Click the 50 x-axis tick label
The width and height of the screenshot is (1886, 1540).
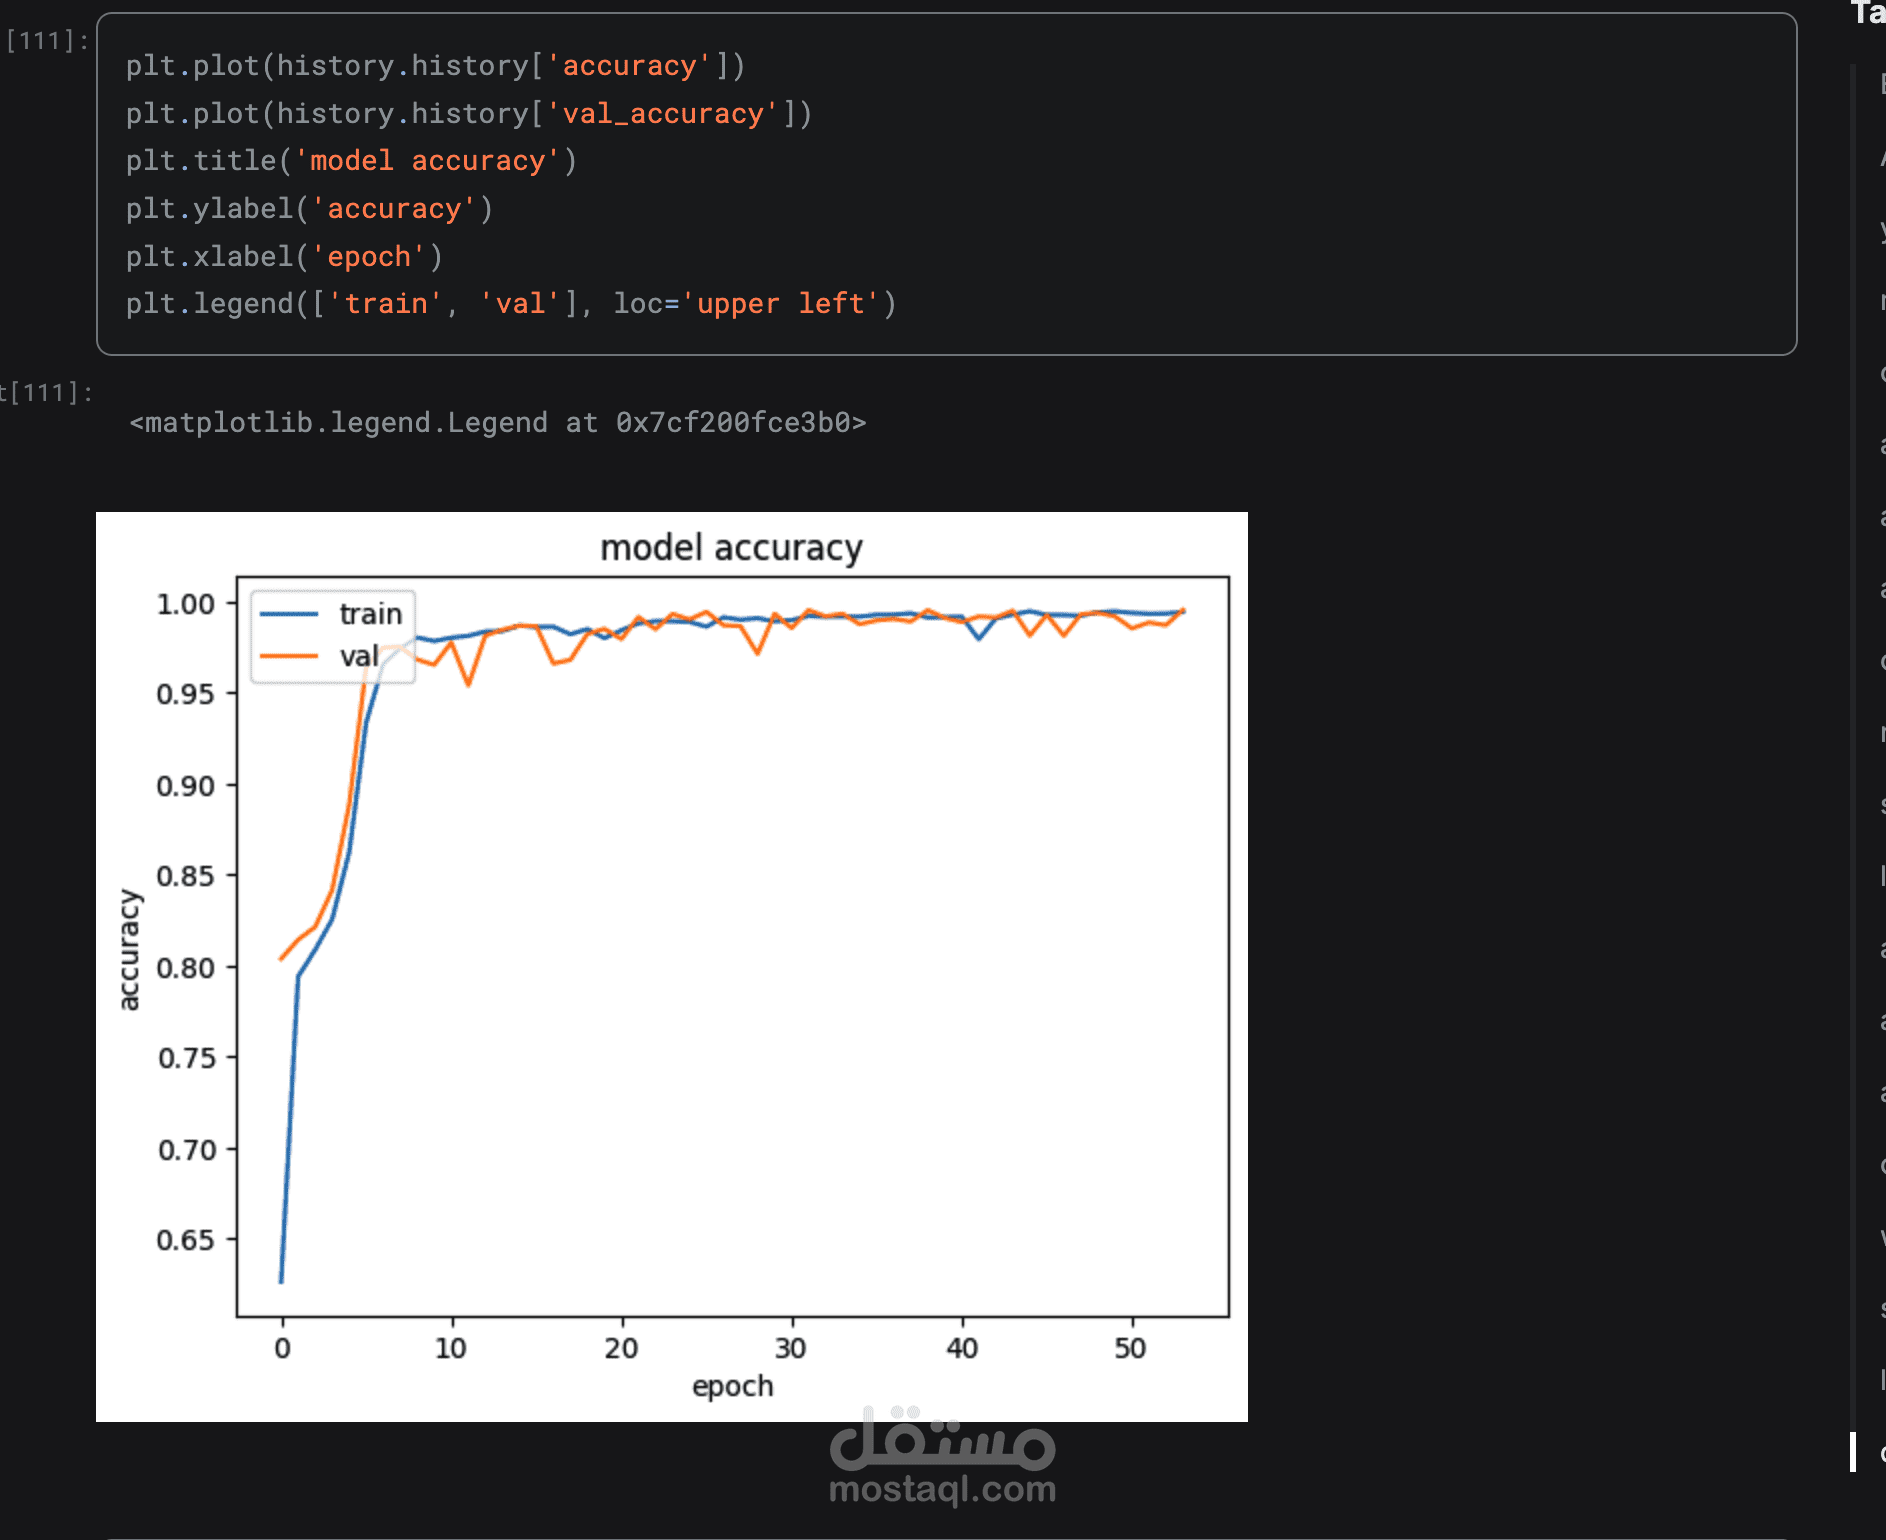1131,1348
